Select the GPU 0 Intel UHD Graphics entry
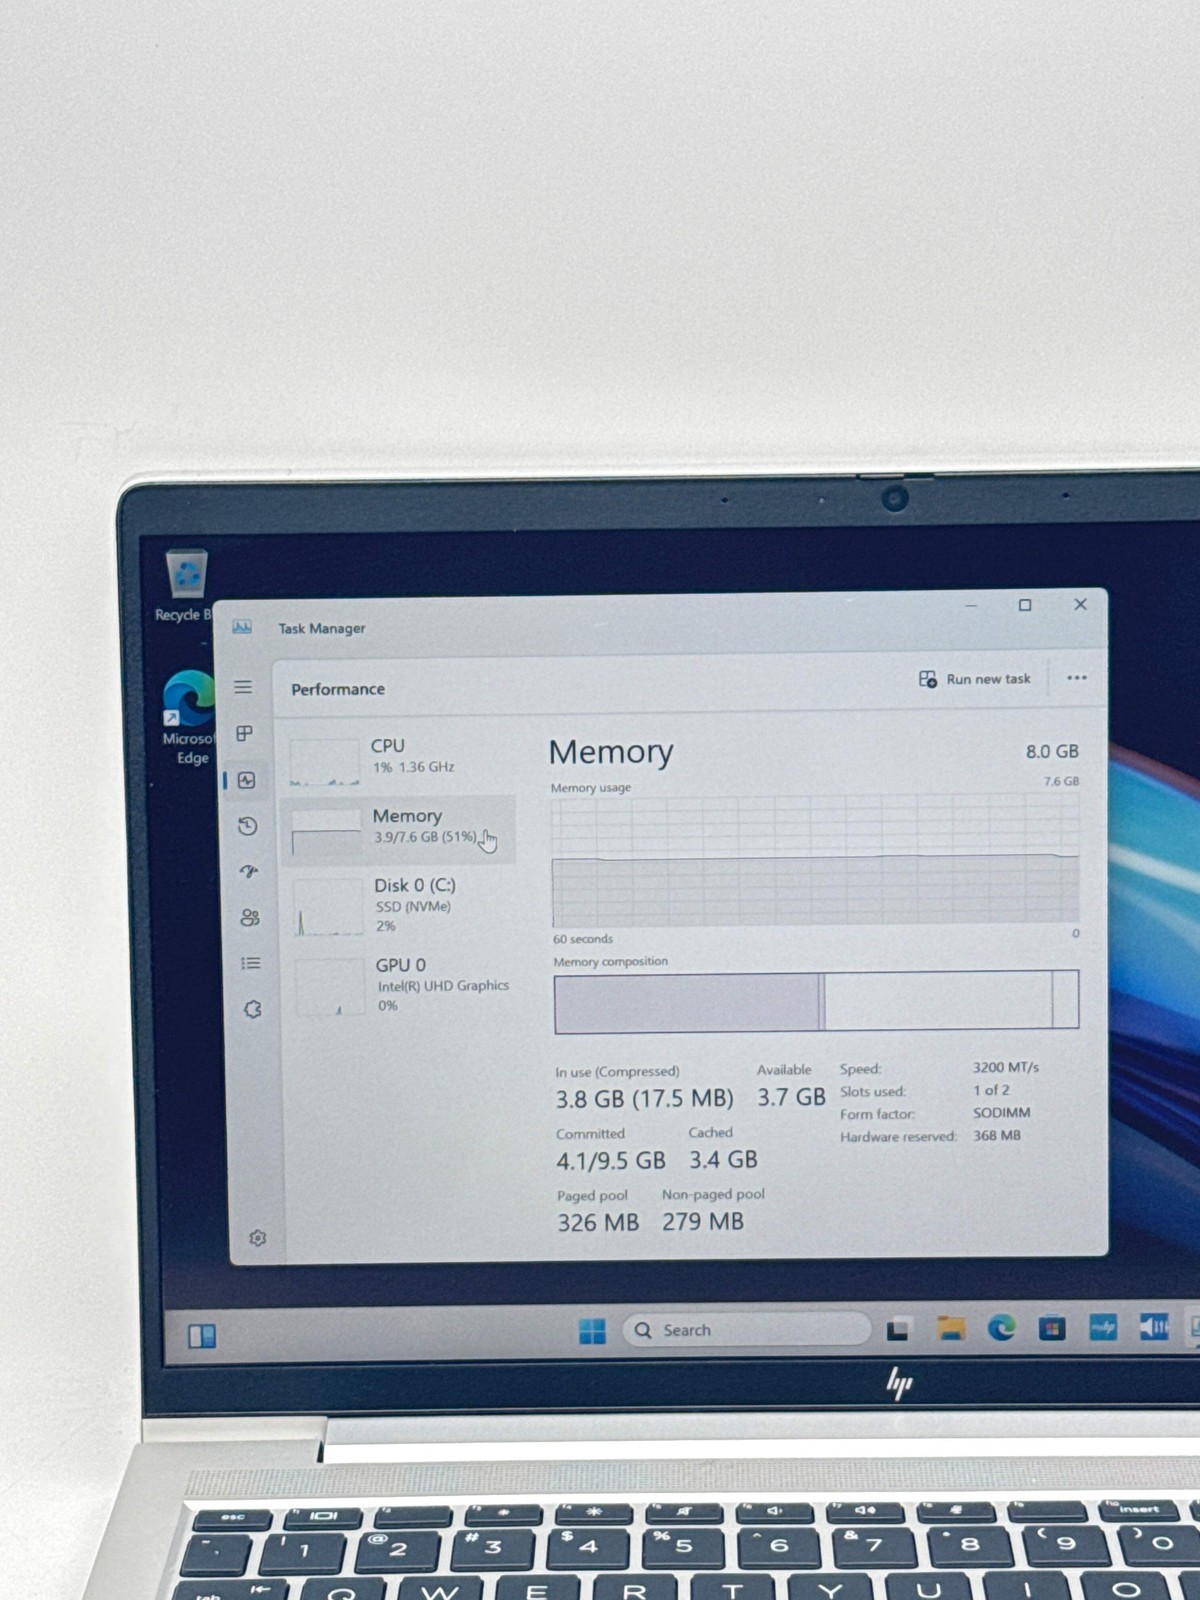The height and width of the screenshot is (1600, 1200). (402, 985)
